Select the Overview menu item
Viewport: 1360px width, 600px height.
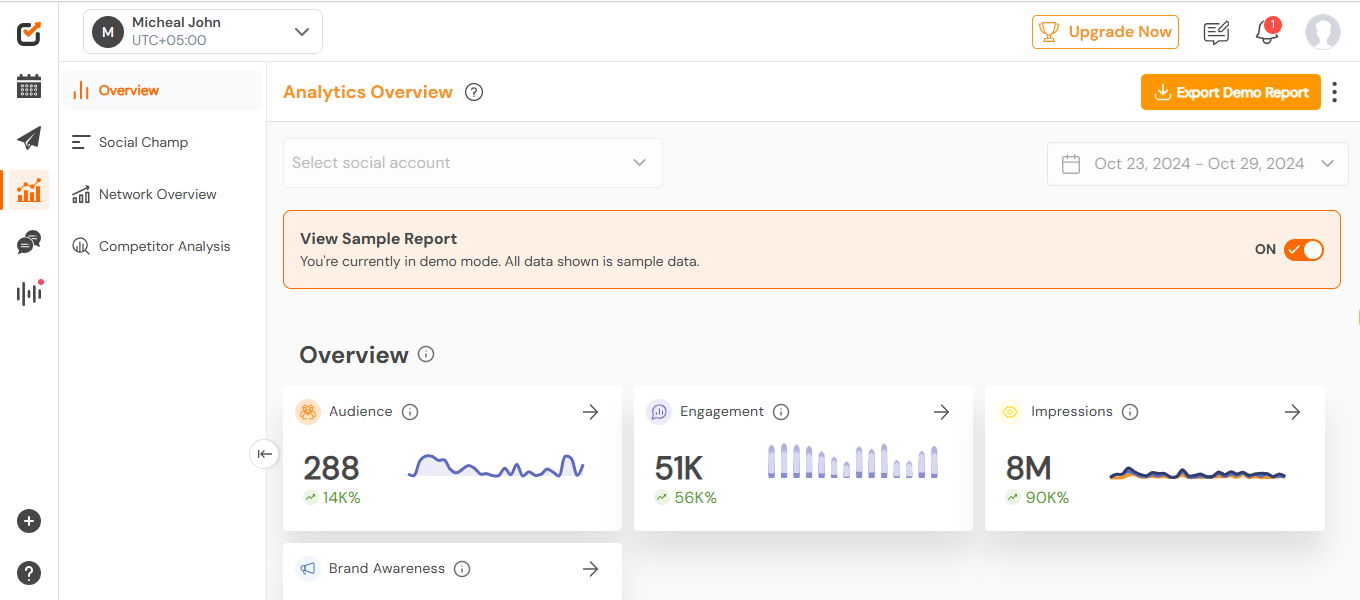coord(162,90)
